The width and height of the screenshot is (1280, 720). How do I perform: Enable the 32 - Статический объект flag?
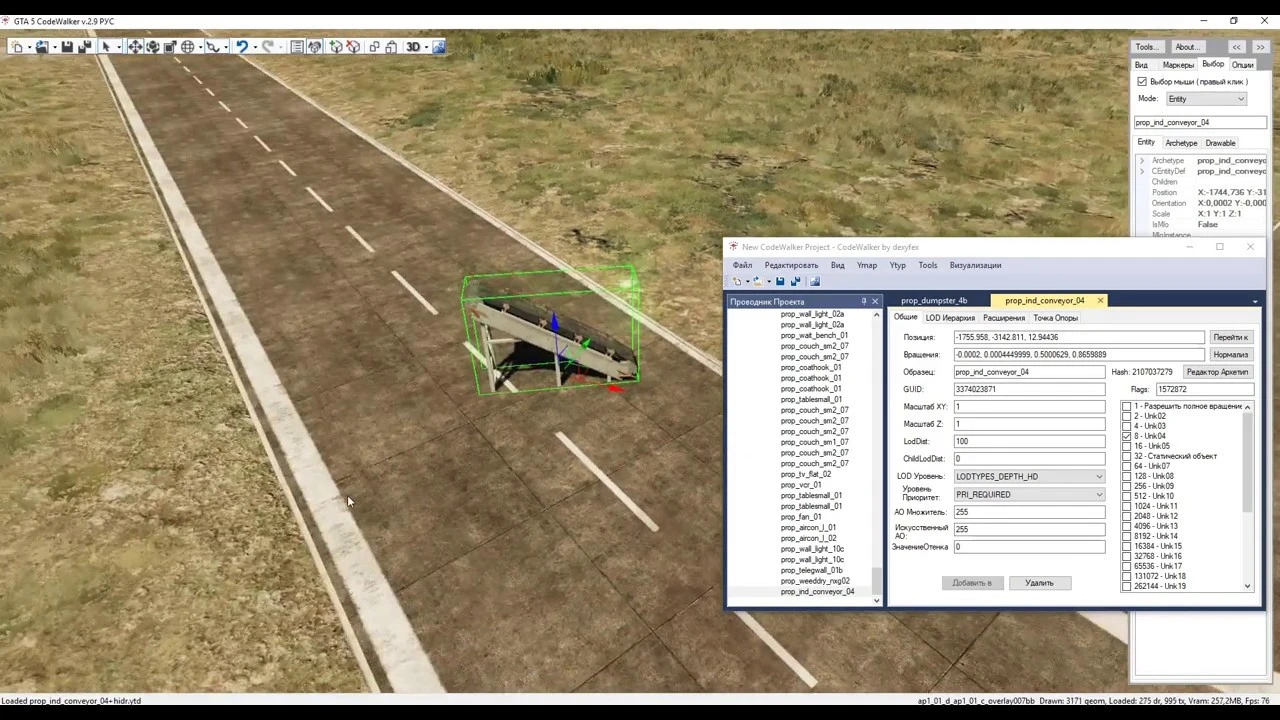pos(1127,456)
